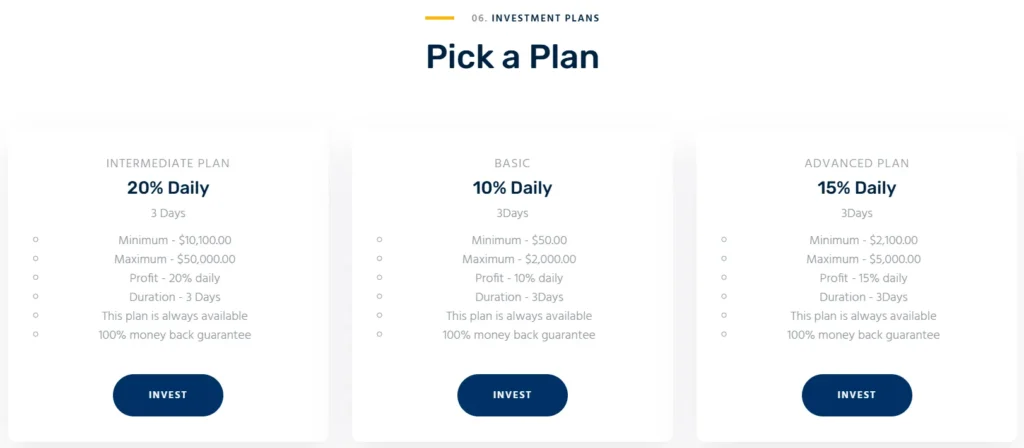Select the "06. Investment Plans" section label
Screen dimensions: 1024x448
[x=536, y=18]
